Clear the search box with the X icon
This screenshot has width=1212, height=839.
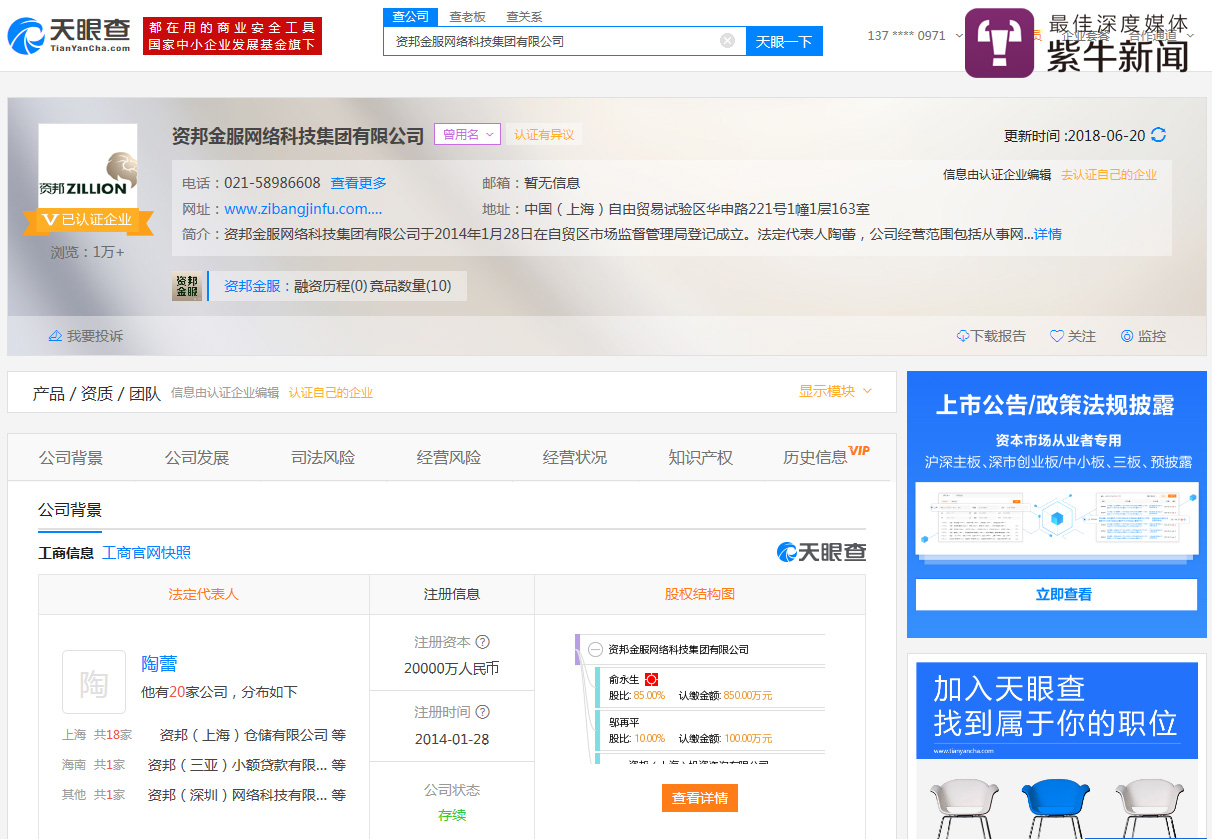coord(727,41)
